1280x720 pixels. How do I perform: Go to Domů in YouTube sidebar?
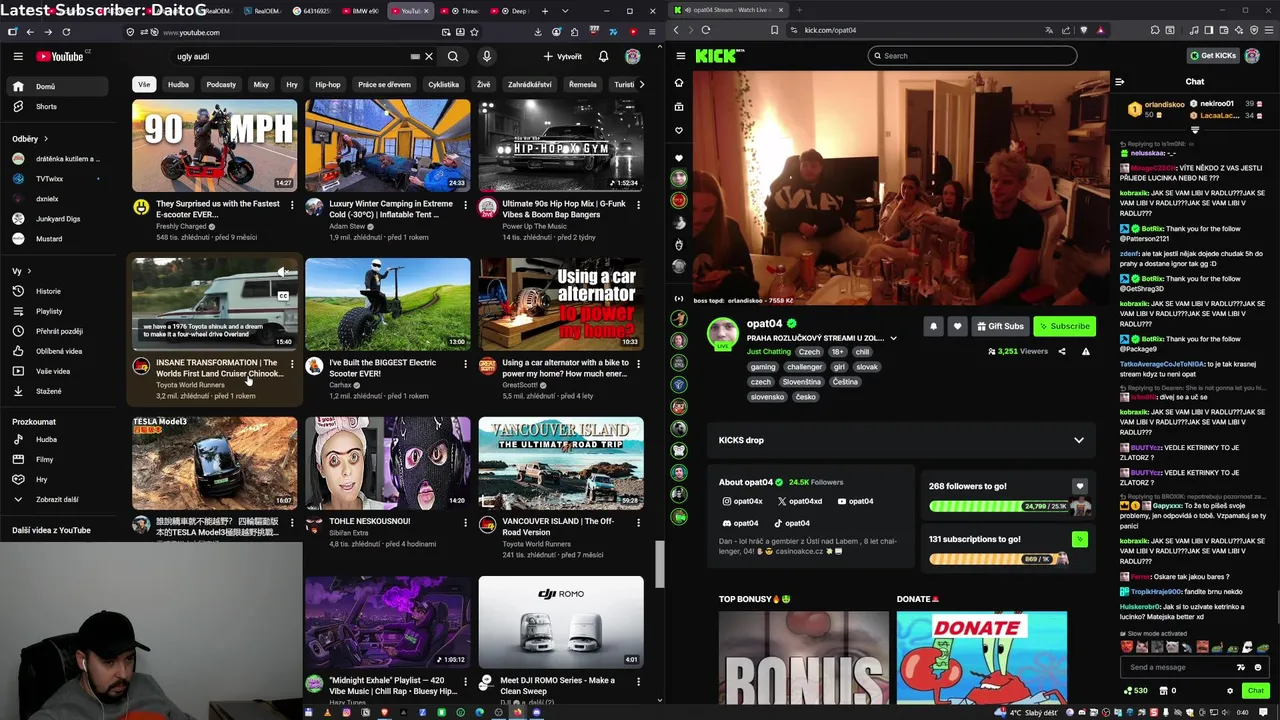point(58,87)
